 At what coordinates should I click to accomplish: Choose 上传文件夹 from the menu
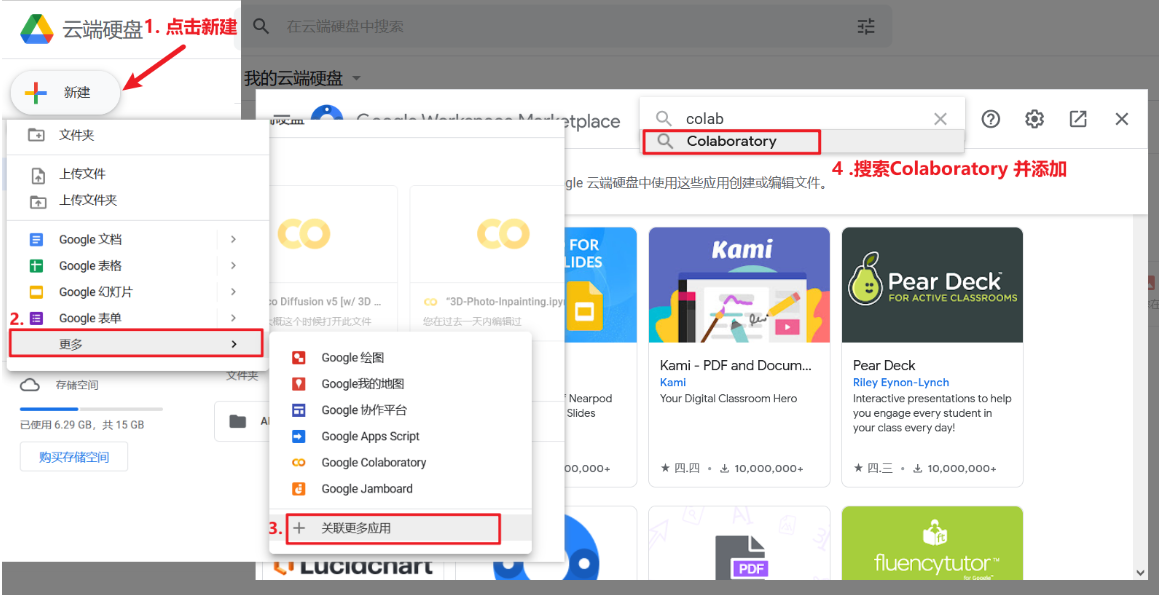[137, 200]
